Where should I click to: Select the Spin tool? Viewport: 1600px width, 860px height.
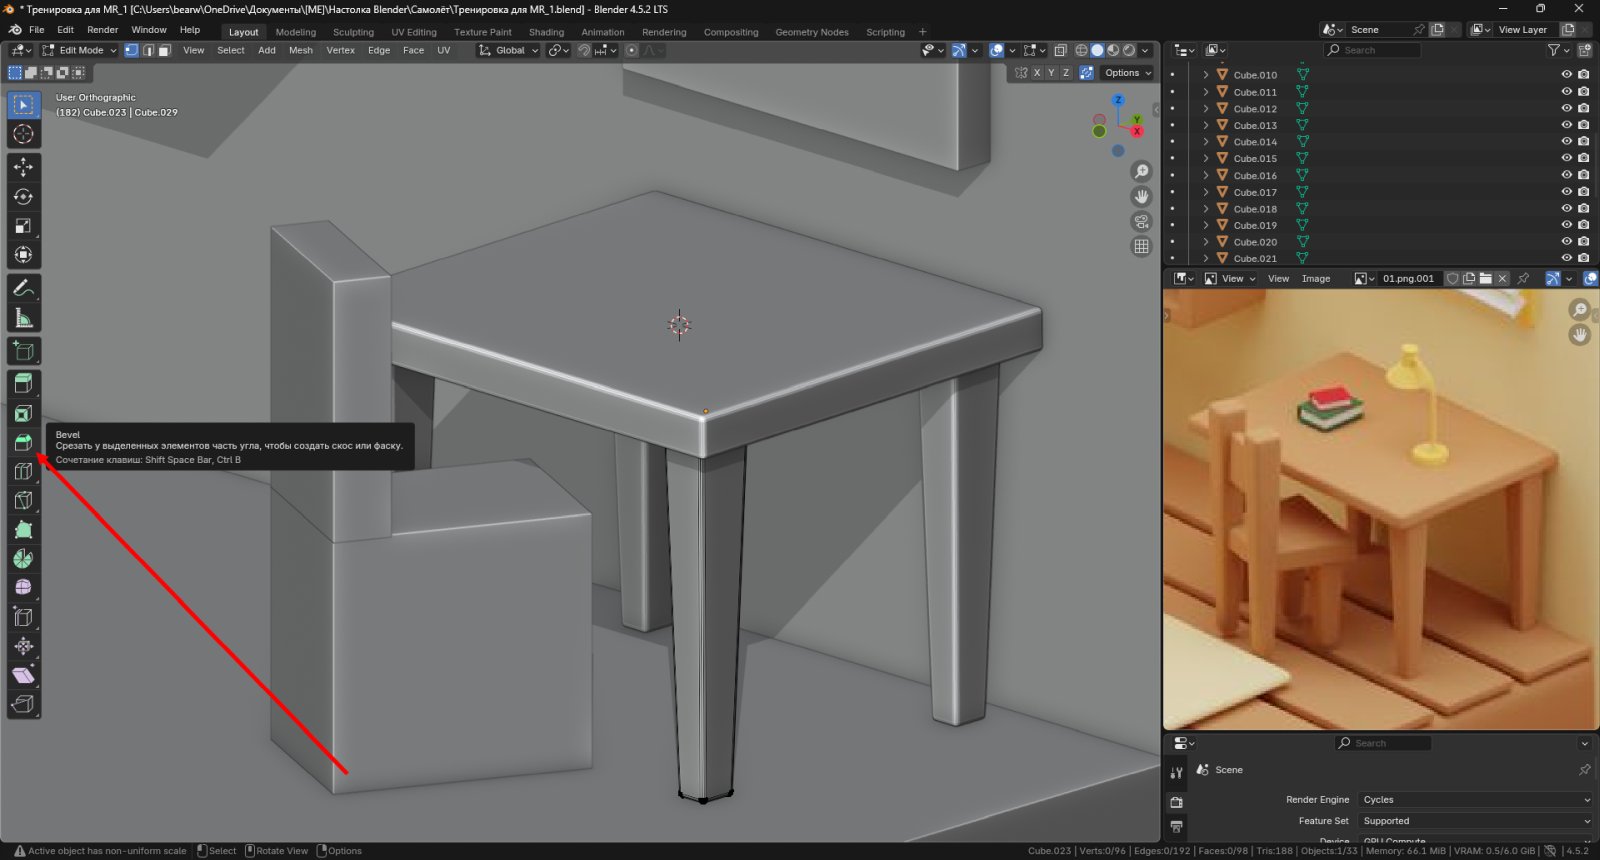(x=24, y=559)
